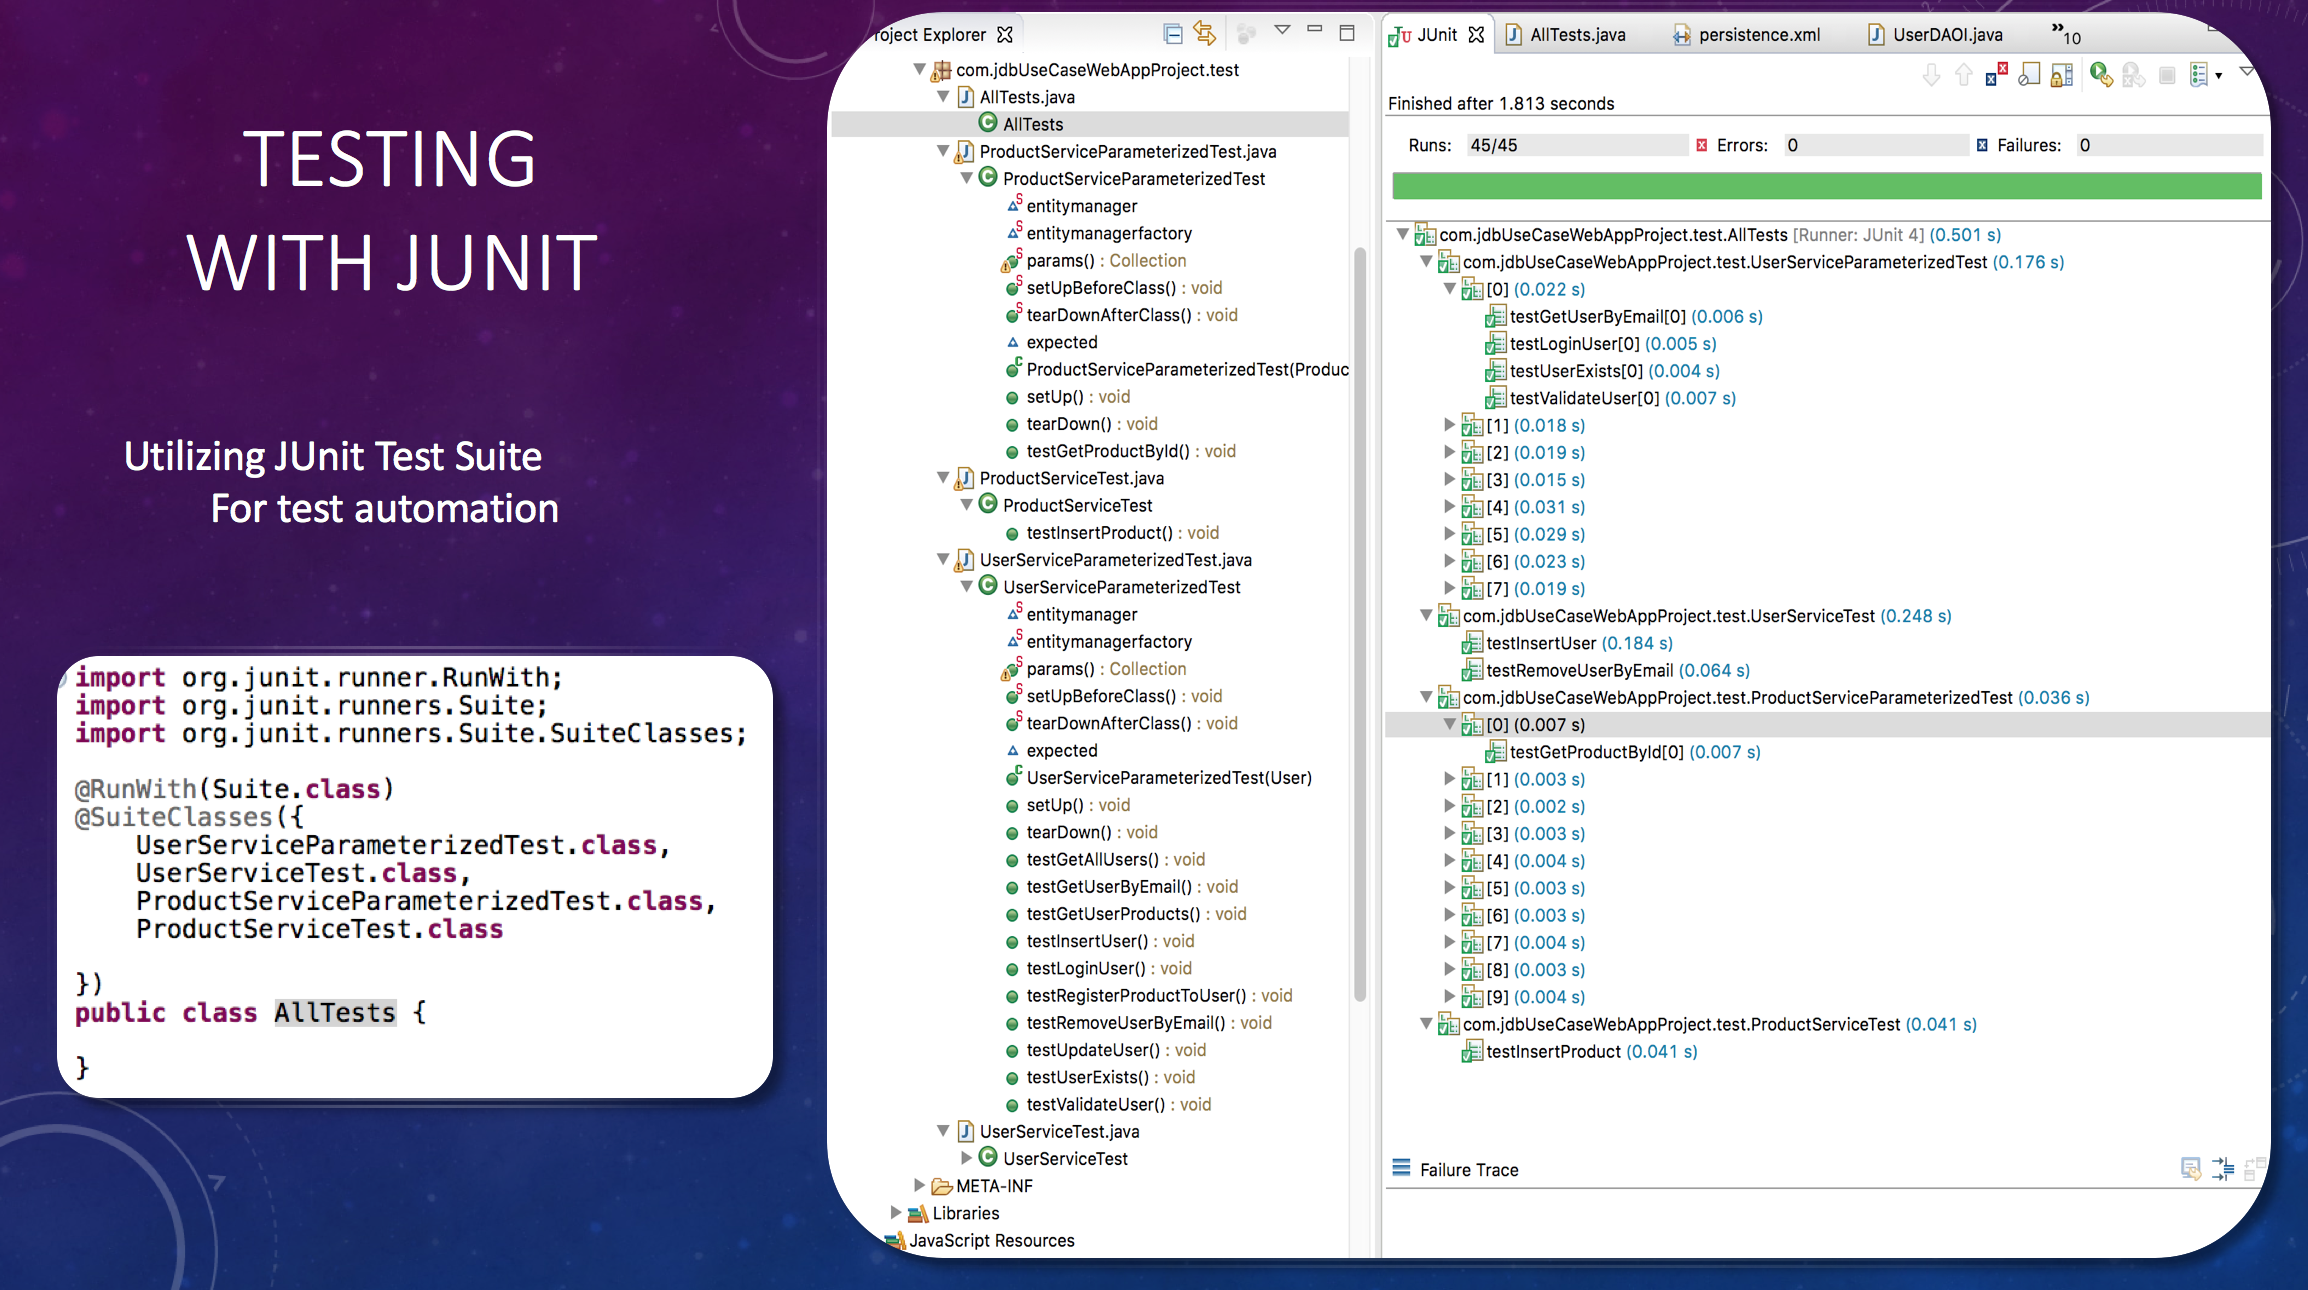Switch to the AllTests.java editor tab

[x=1577, y=35]
